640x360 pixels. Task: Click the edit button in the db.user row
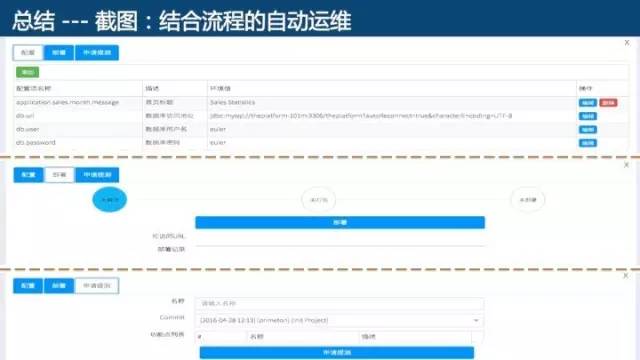(588, 129)
